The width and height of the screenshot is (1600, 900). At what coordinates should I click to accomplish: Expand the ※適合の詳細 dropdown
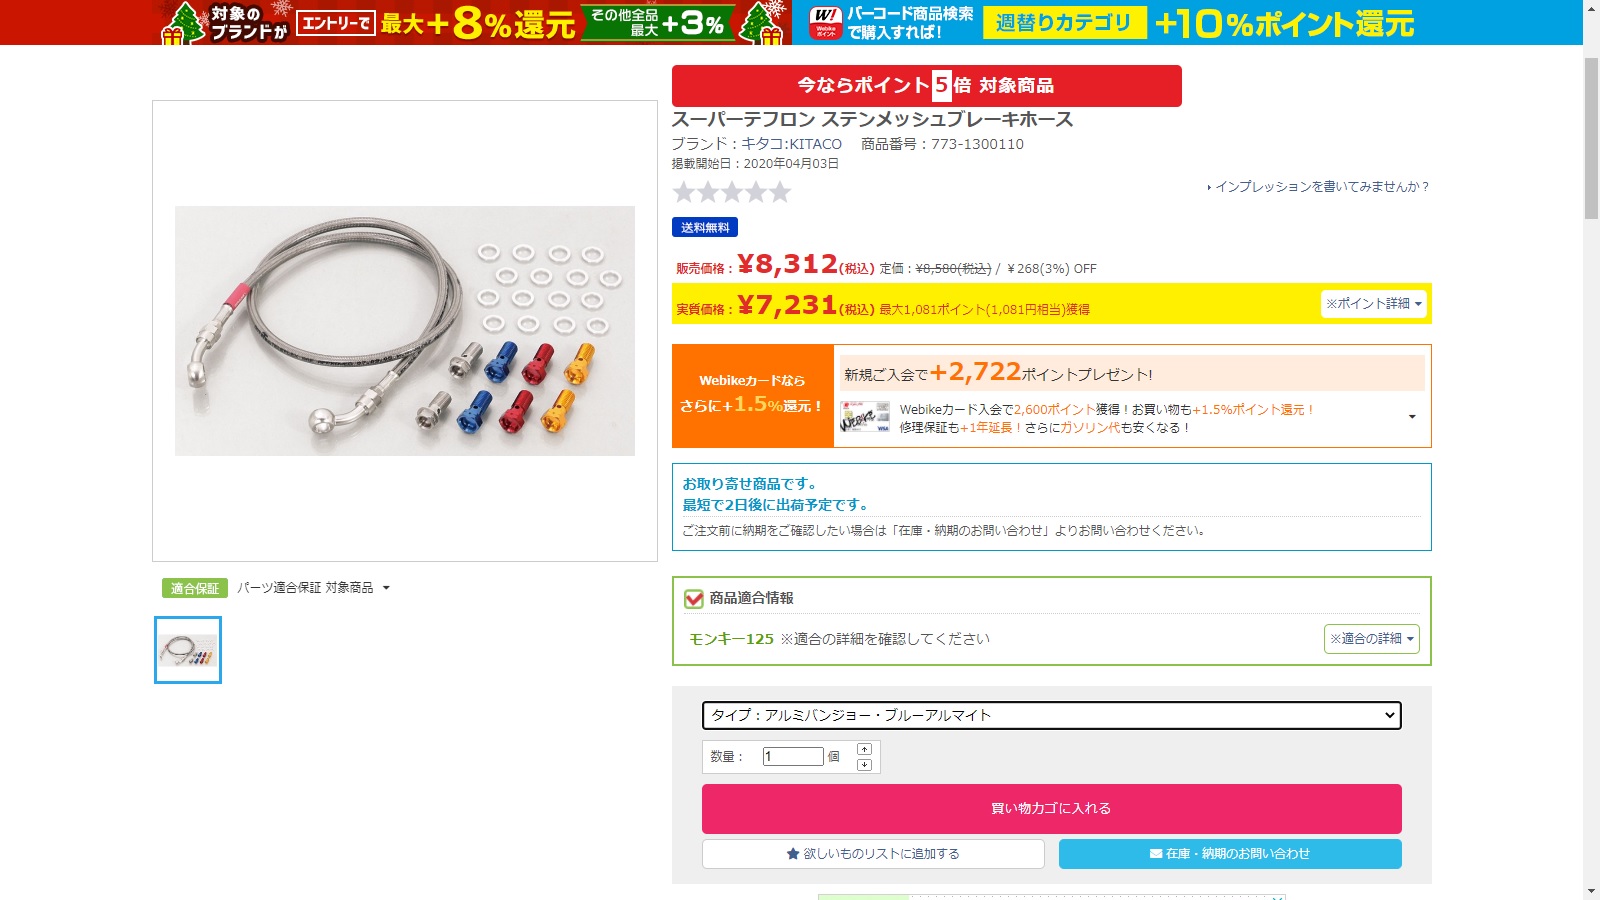pyautogui.click(x=1372, y=638)
